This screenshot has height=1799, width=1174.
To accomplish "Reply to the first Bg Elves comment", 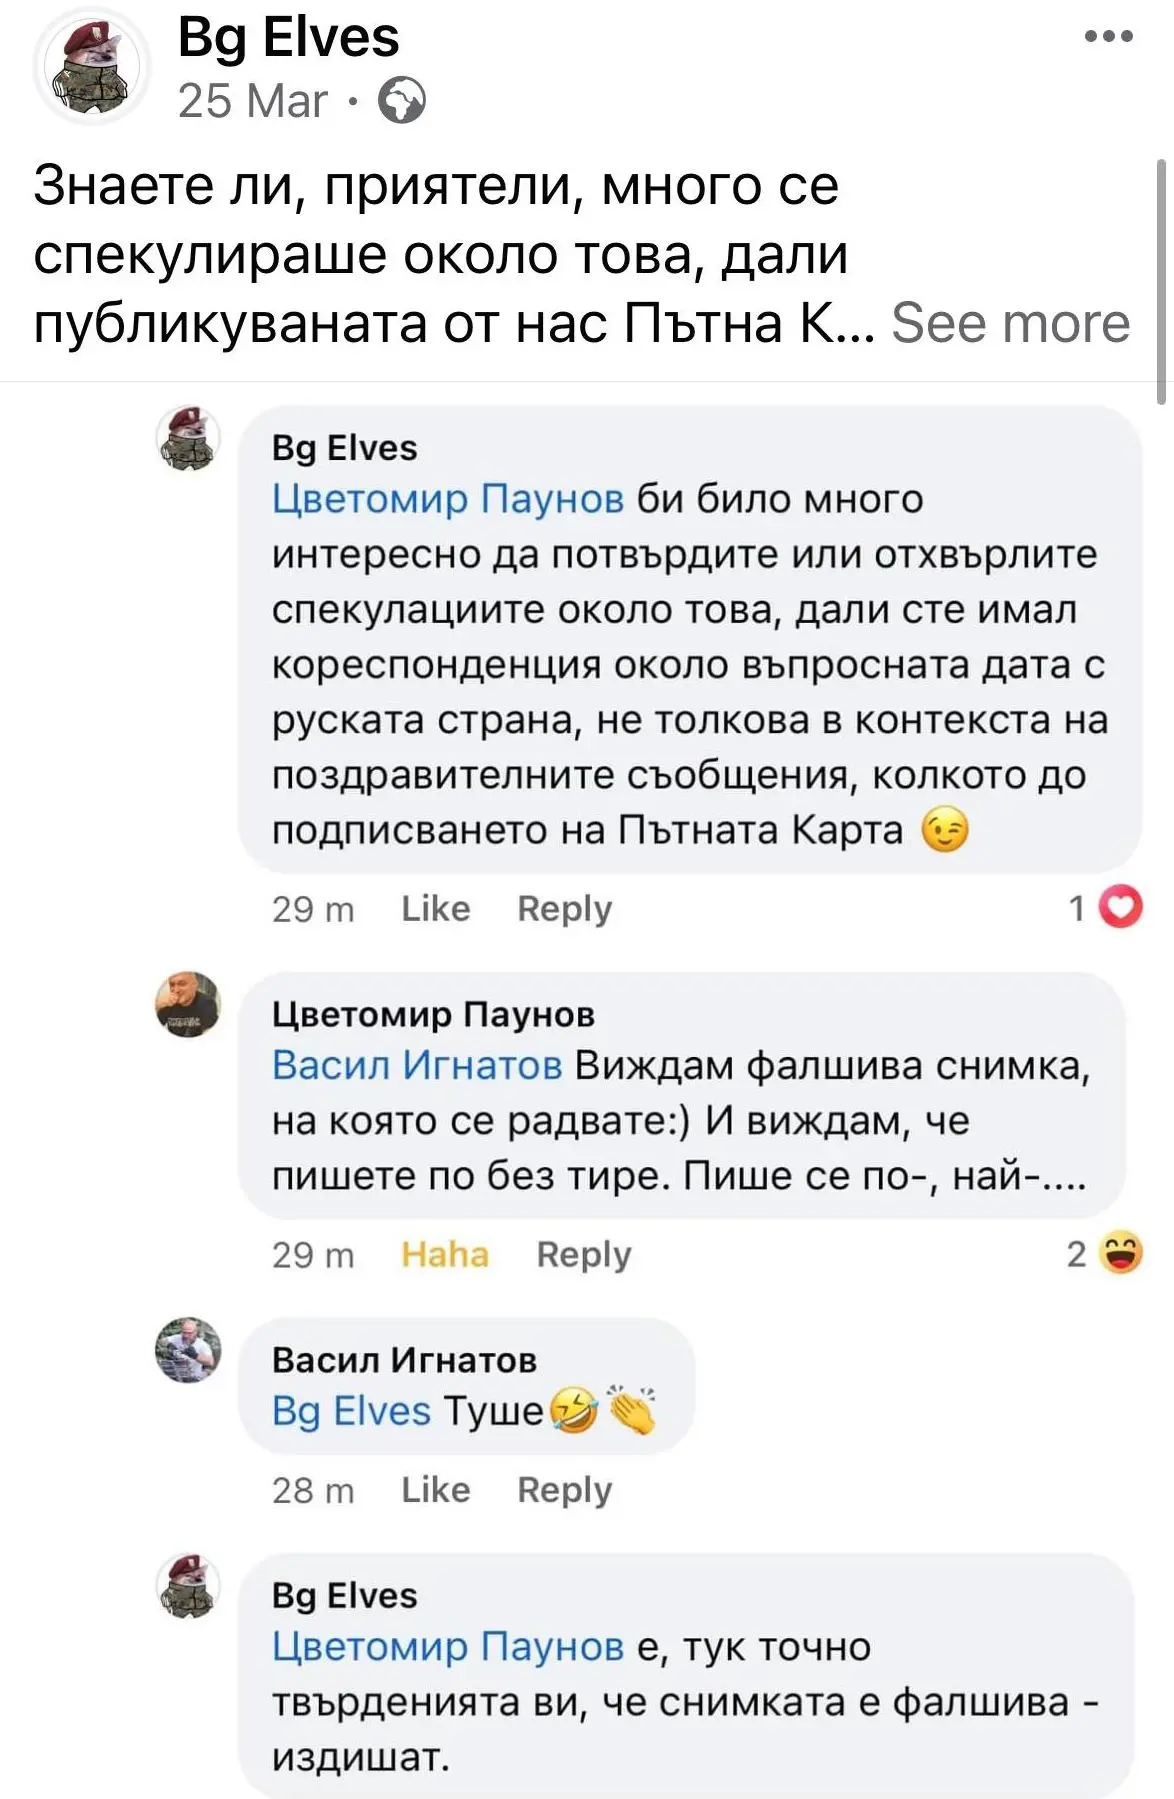I will click(x=564, y=908).
